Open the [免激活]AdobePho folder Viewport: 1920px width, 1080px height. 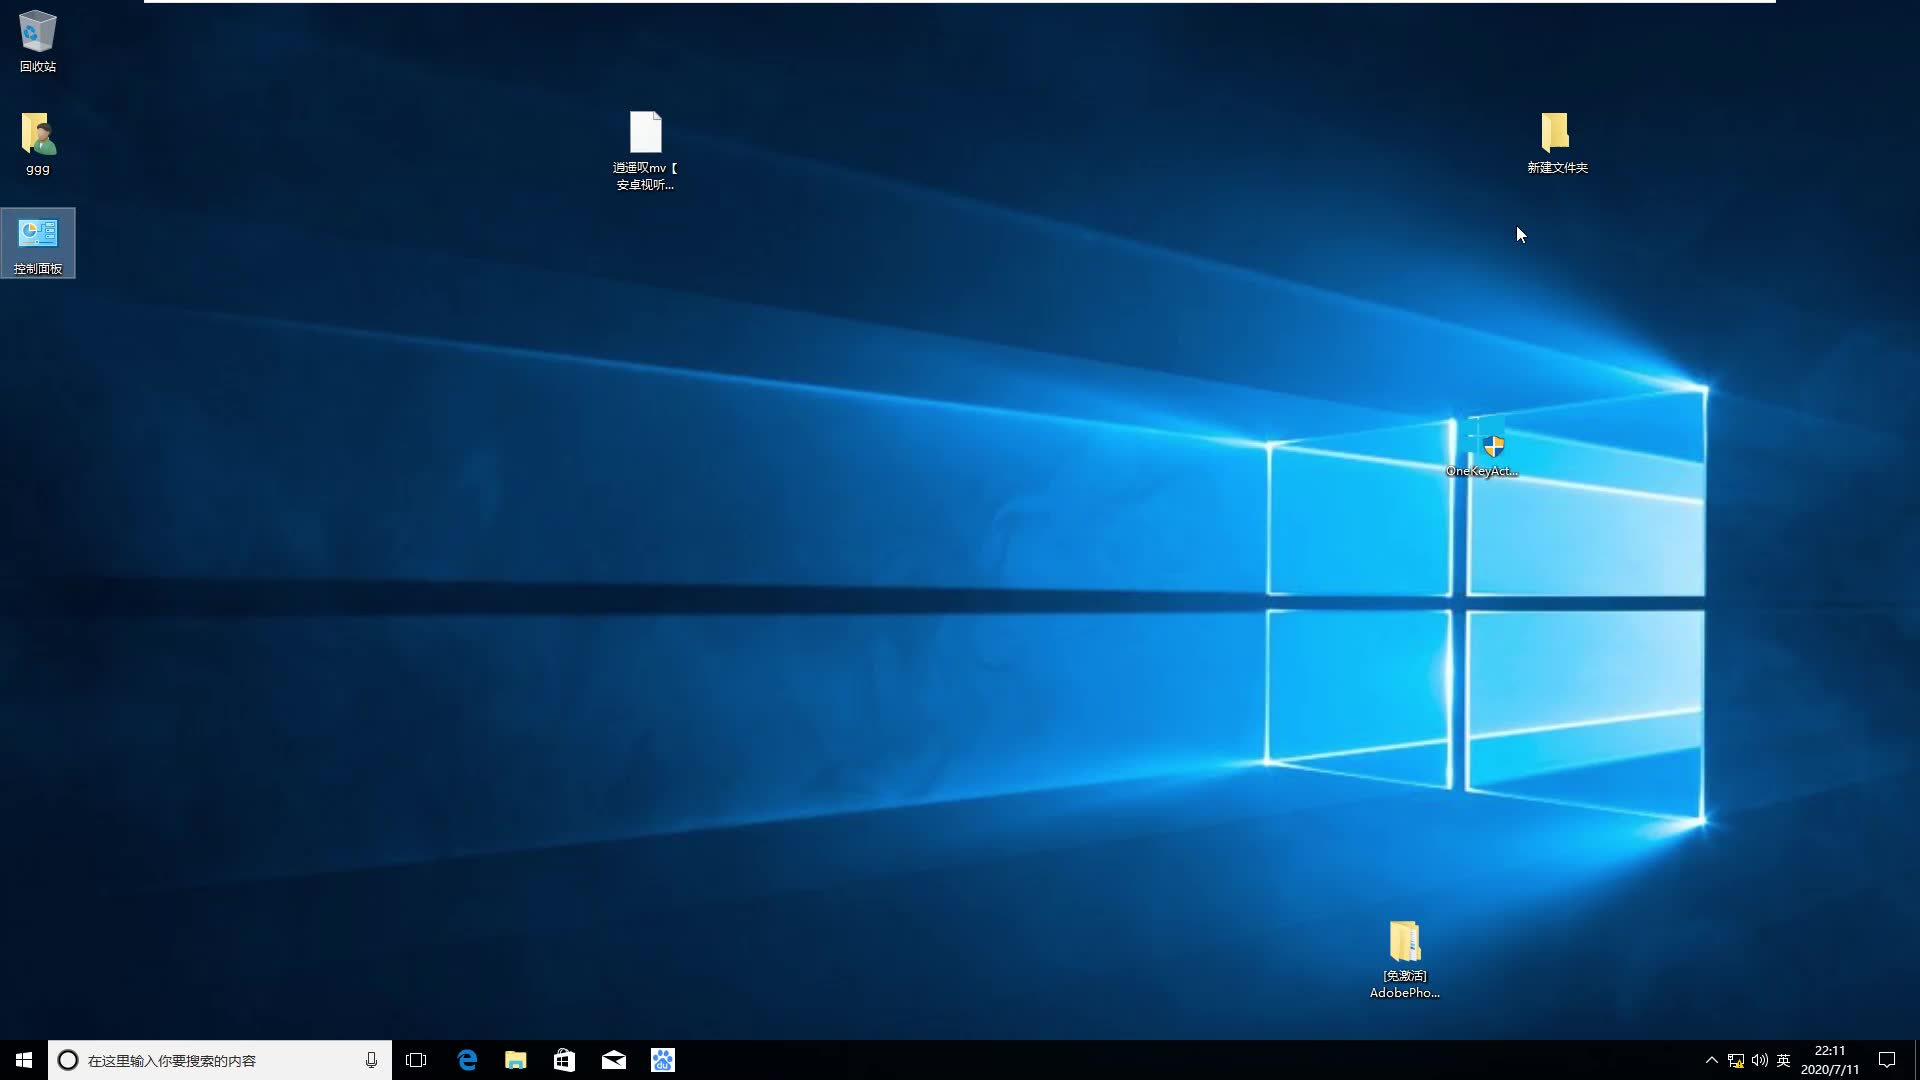click(x=1404, y=940)
